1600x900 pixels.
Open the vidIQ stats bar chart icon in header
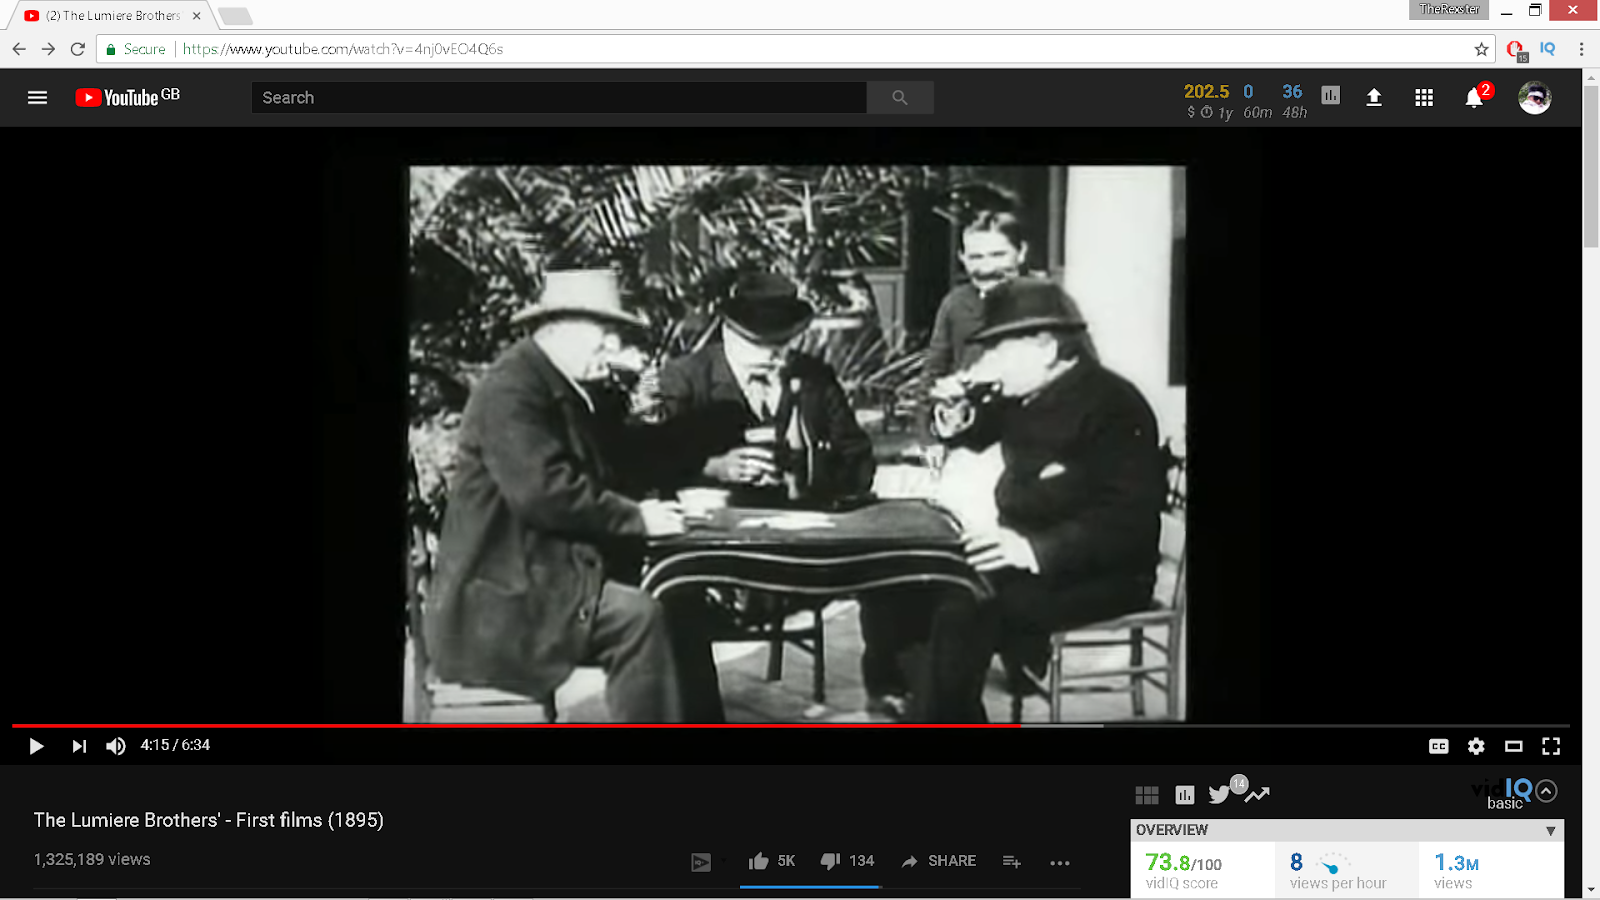tap(1330, 95)
